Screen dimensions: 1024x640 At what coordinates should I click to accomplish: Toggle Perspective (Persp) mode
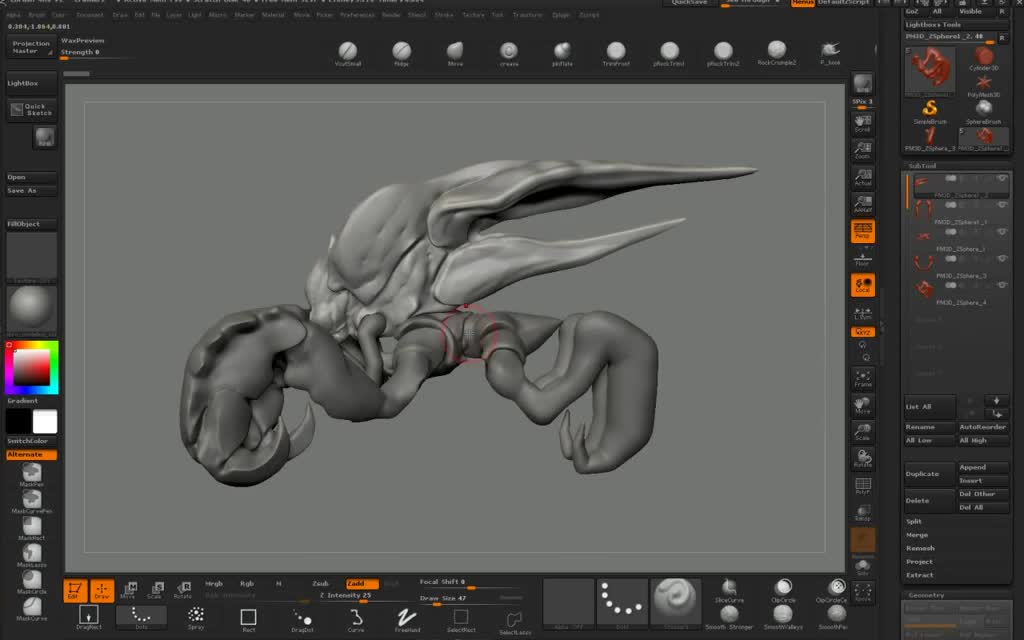(x=863, y=231)
